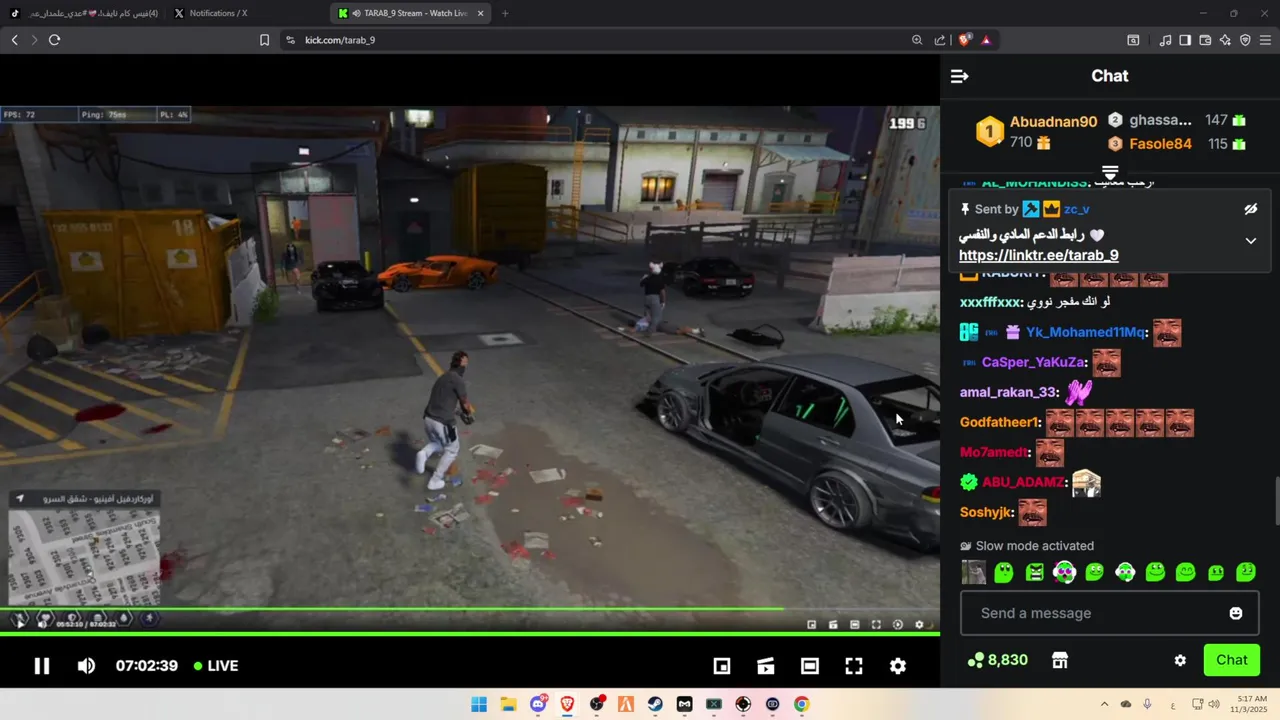1280x720 pixels.
Task: View channel points balance 8,830
Action: tap(997, 660)
